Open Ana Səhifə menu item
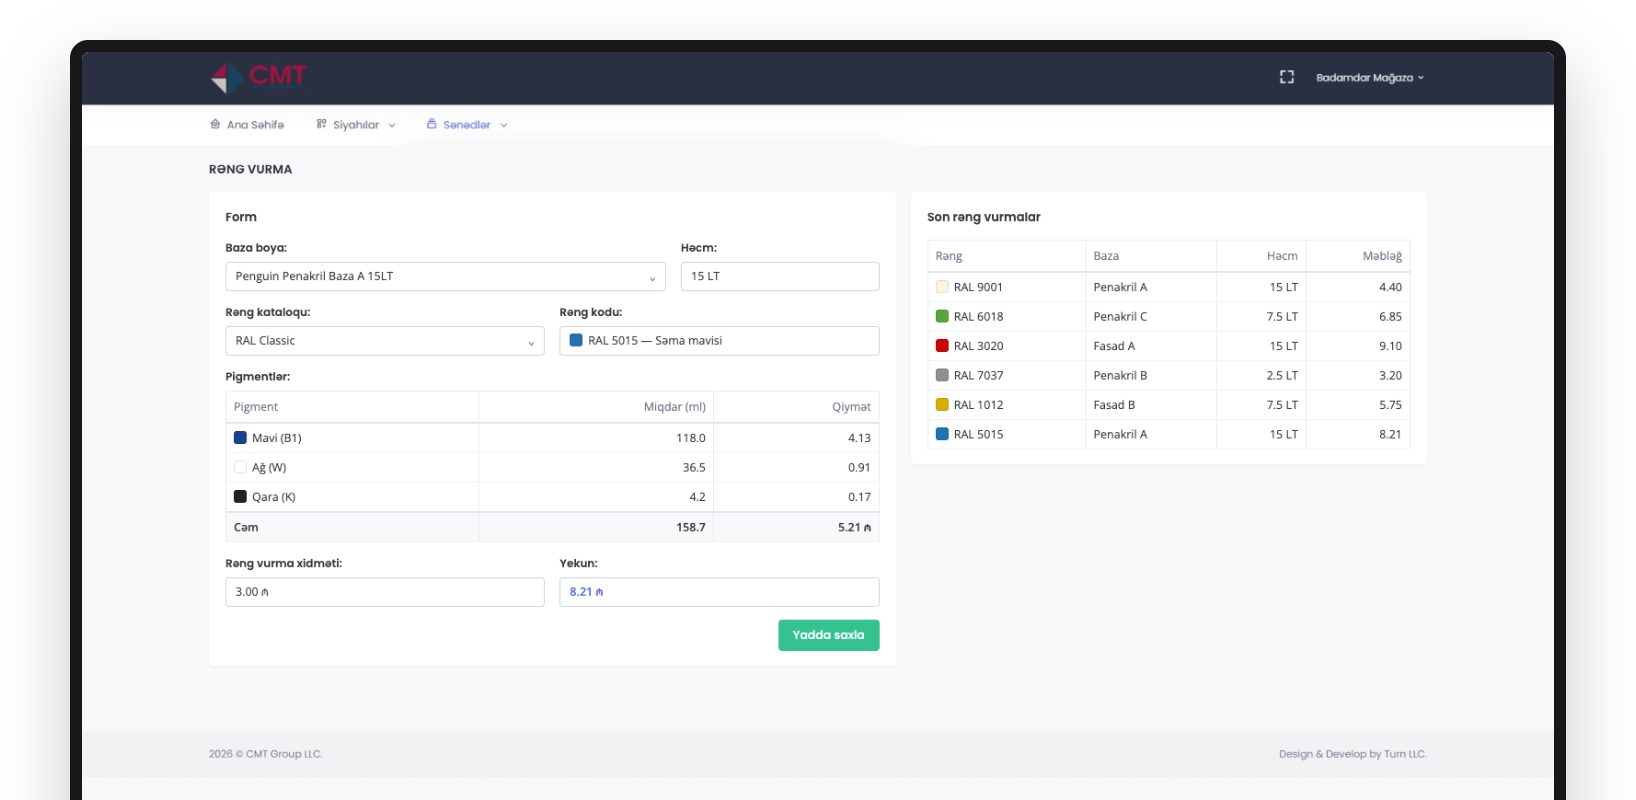This screenshot has height=800, width=1636. coord(247,125)
